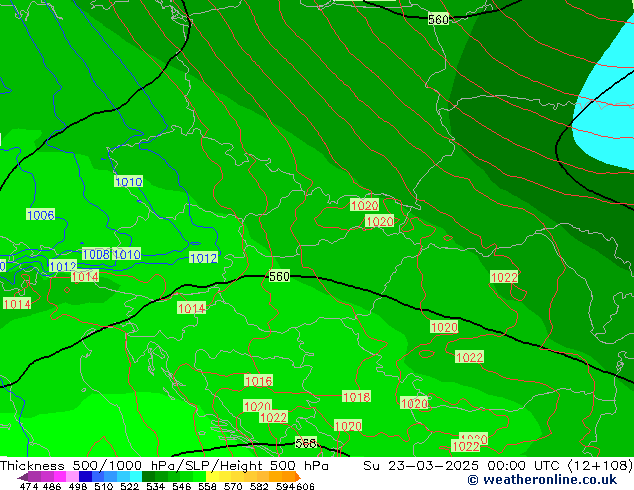Click the 498 legend number
634x490 pixels.
78,486
